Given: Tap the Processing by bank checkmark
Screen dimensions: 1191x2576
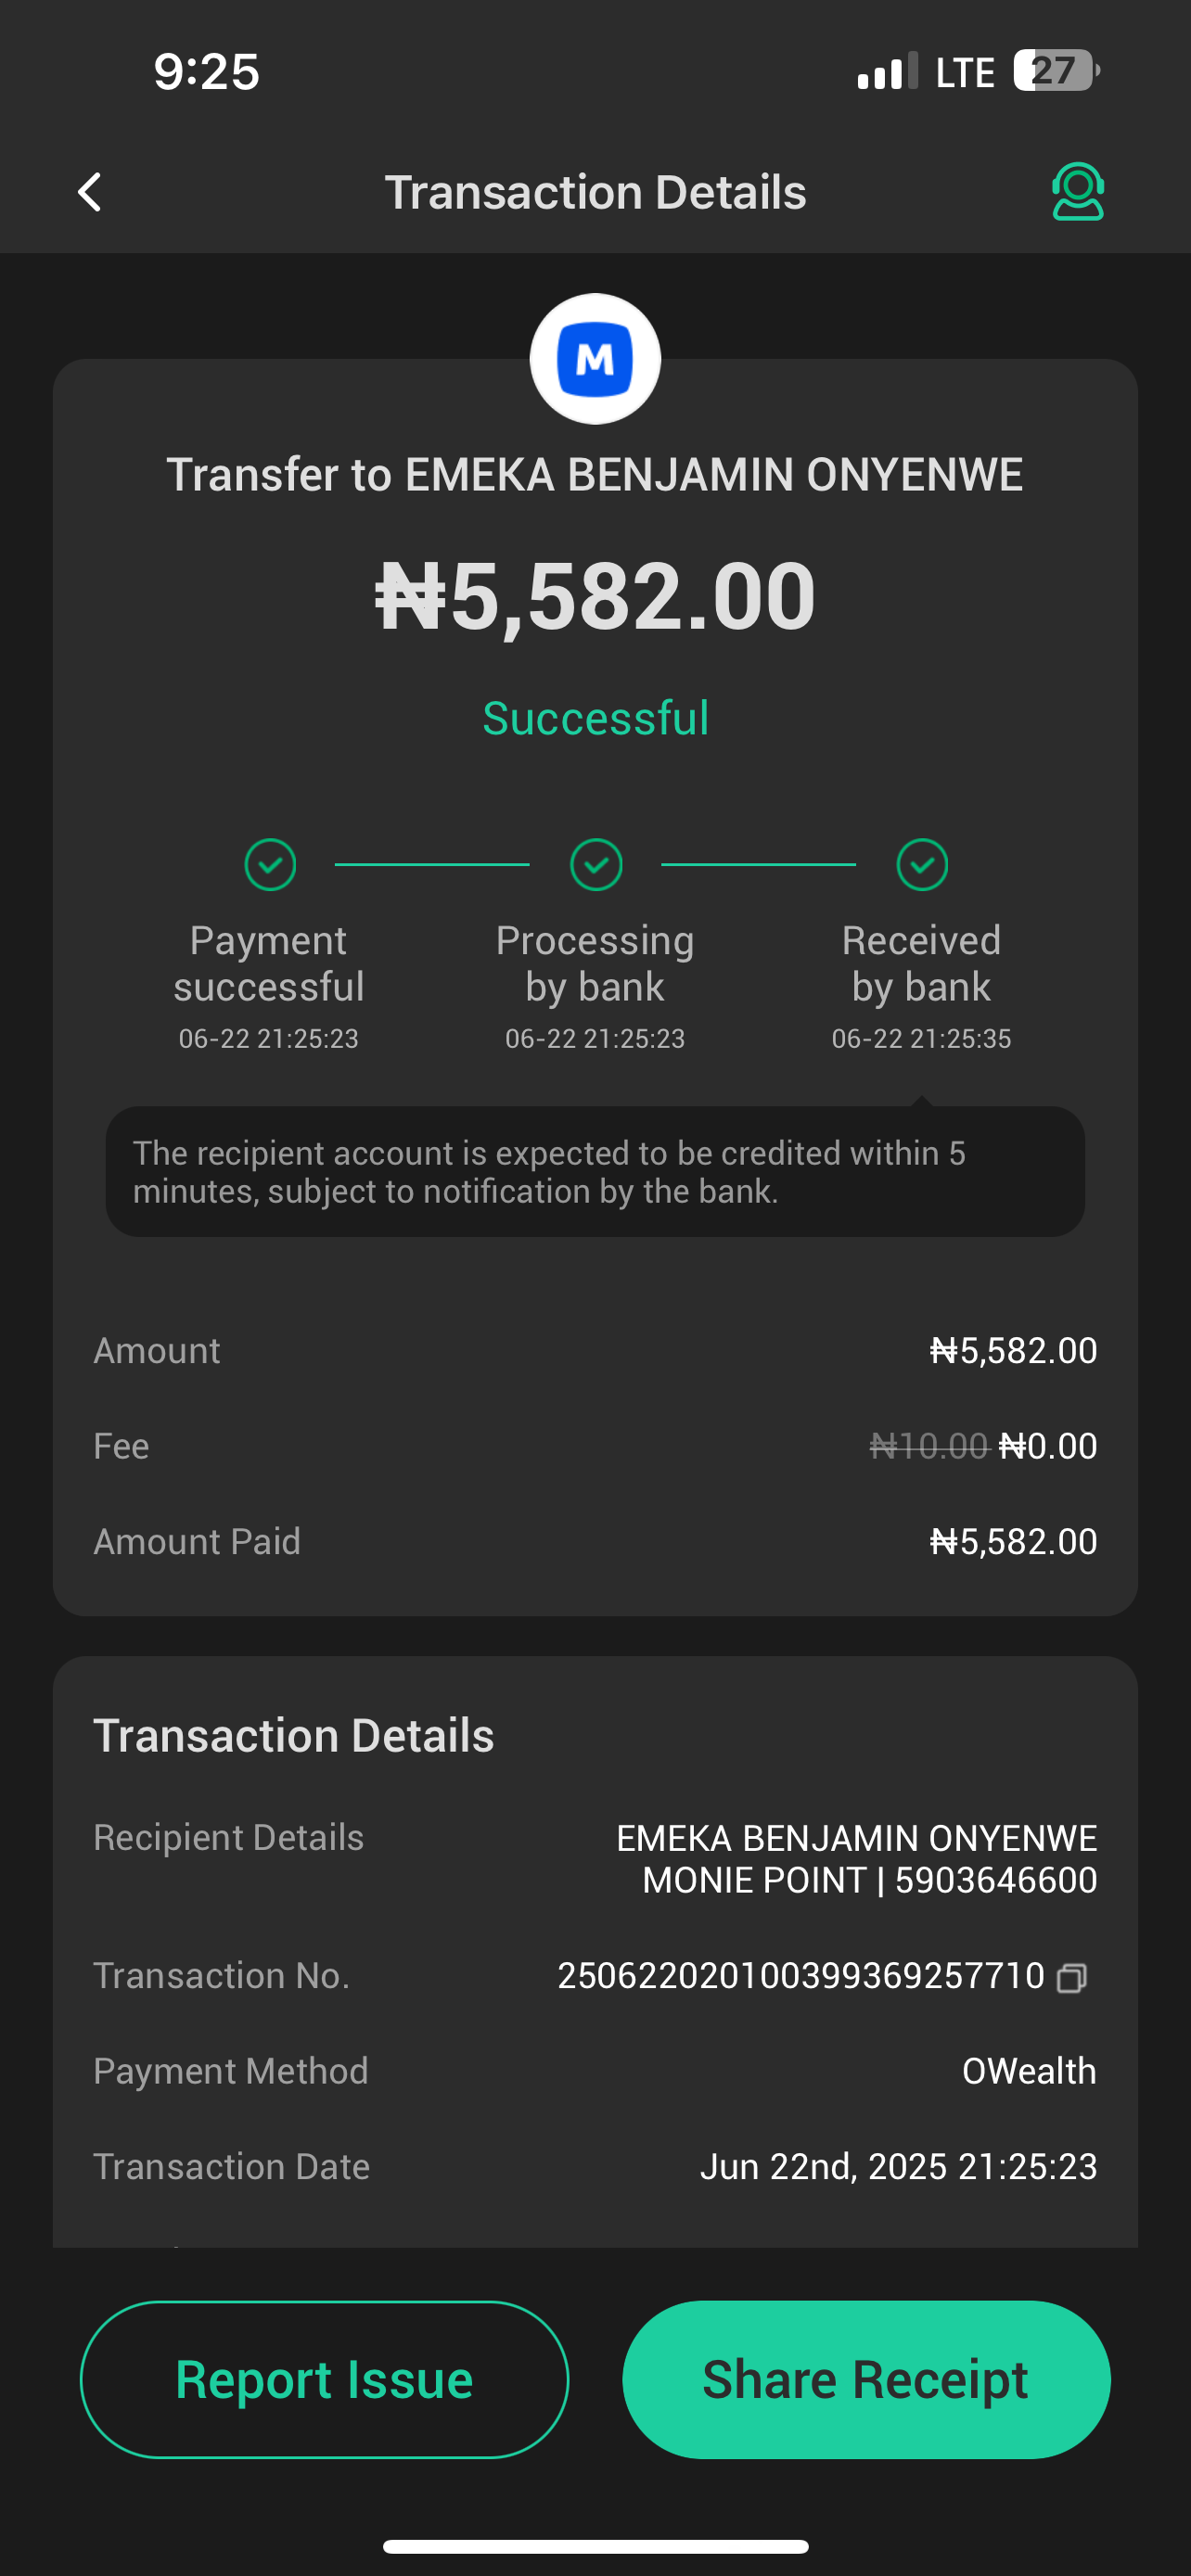Looking at the screenshot, I should (596, 864).
